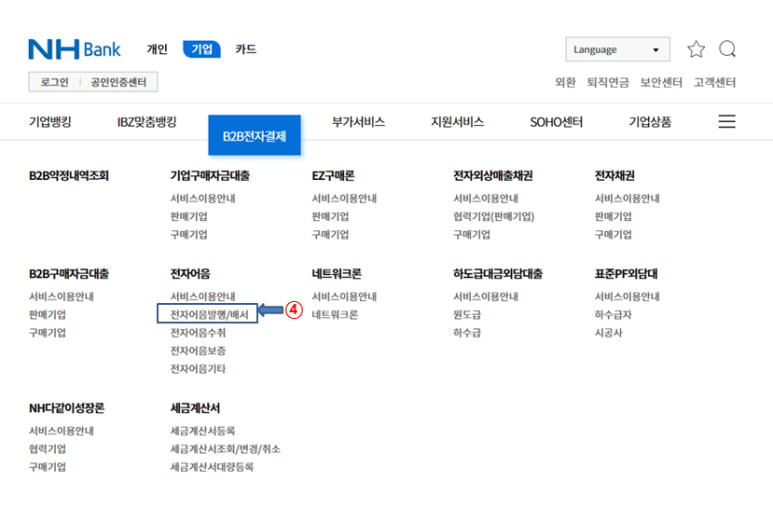Open the SOHO센터 menu
Image resolution: width=773 pixels, height=523 pixels.
tap(556, 122)
